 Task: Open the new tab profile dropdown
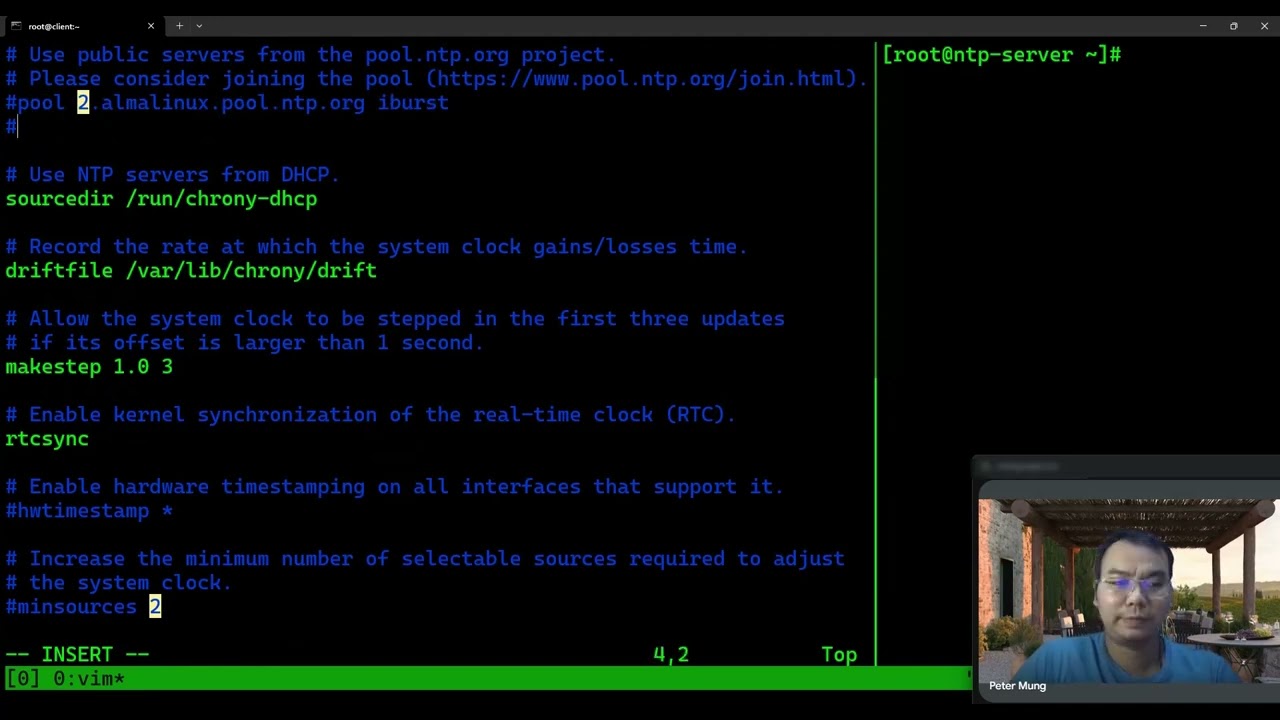coord(199,26)
